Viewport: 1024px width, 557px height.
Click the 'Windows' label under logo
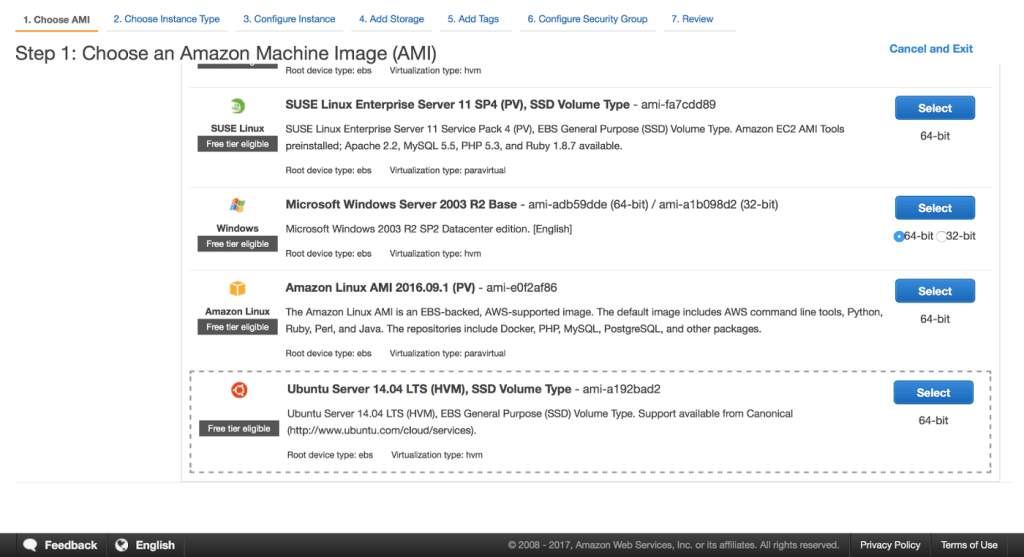tap(238, 229)
